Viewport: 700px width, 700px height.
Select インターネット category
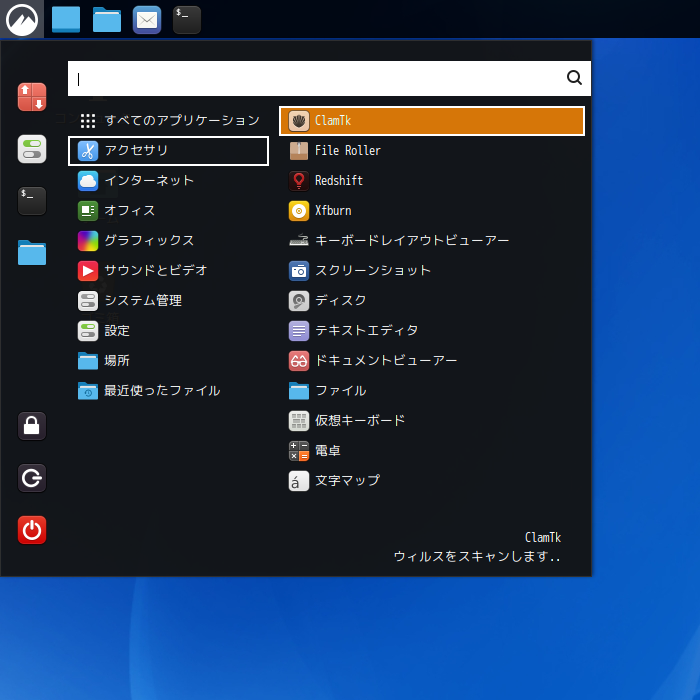coord(168,180)
